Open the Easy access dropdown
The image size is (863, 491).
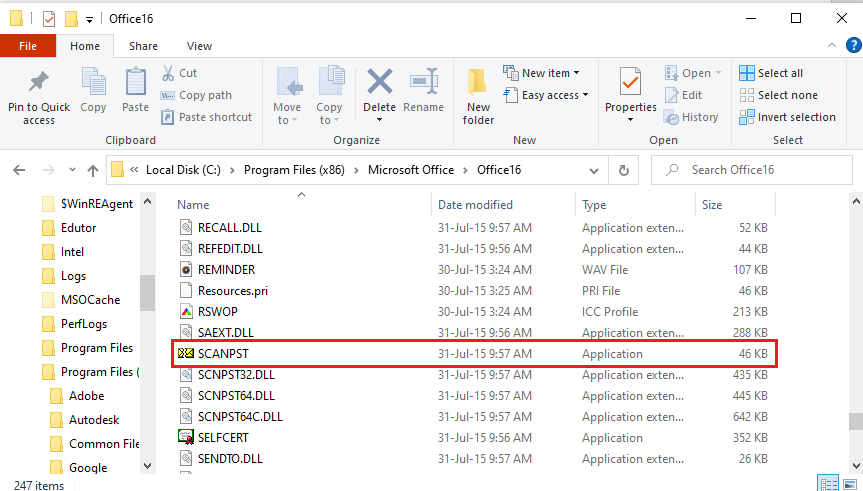pyautogui.click(x=547, y=95)
